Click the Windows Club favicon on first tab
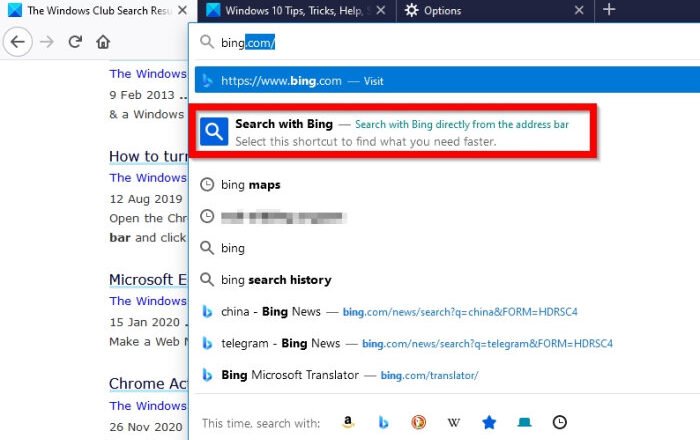Image resolution: width=700 pixels, height=440 pixels. [x=15, y=10]
